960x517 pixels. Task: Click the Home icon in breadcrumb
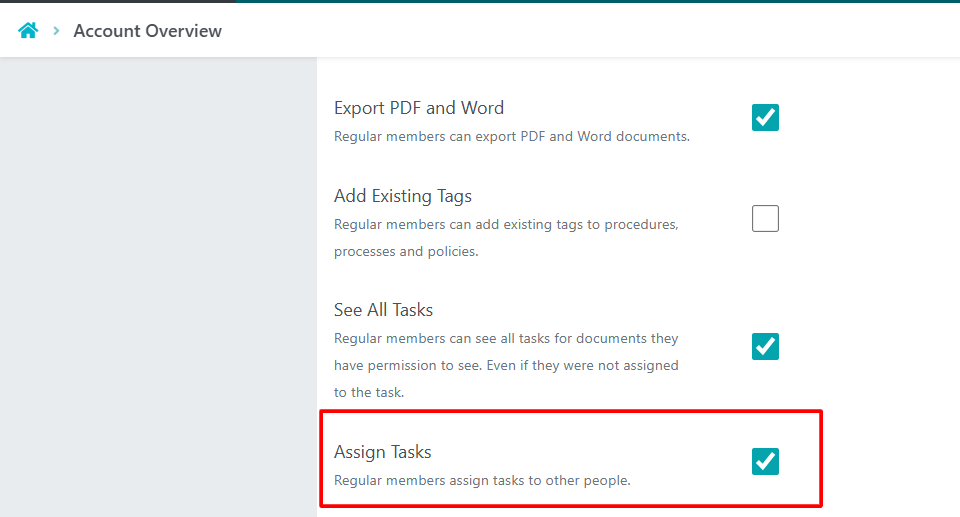[28, 31]
